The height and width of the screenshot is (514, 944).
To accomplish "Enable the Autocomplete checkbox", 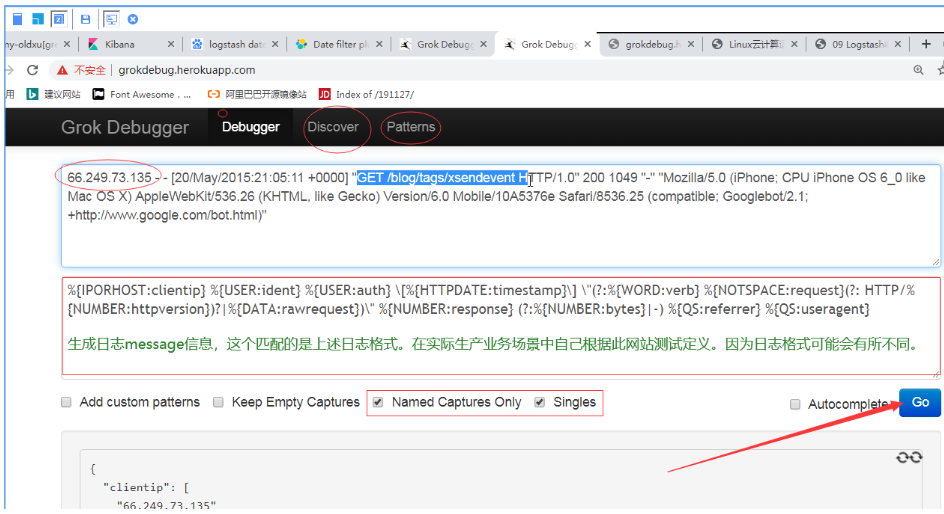I will tap(795, 404).
